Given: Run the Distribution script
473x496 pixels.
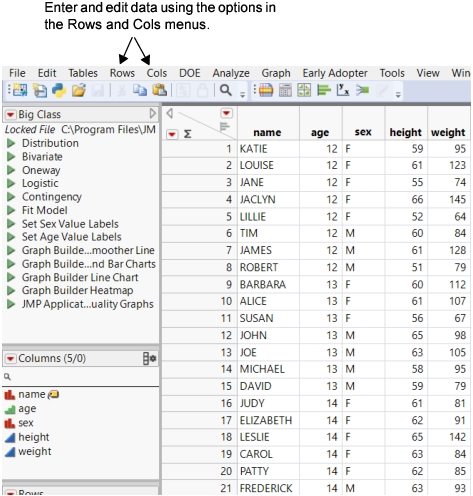Looking at the screenshot, I should (x=11, y=143).
